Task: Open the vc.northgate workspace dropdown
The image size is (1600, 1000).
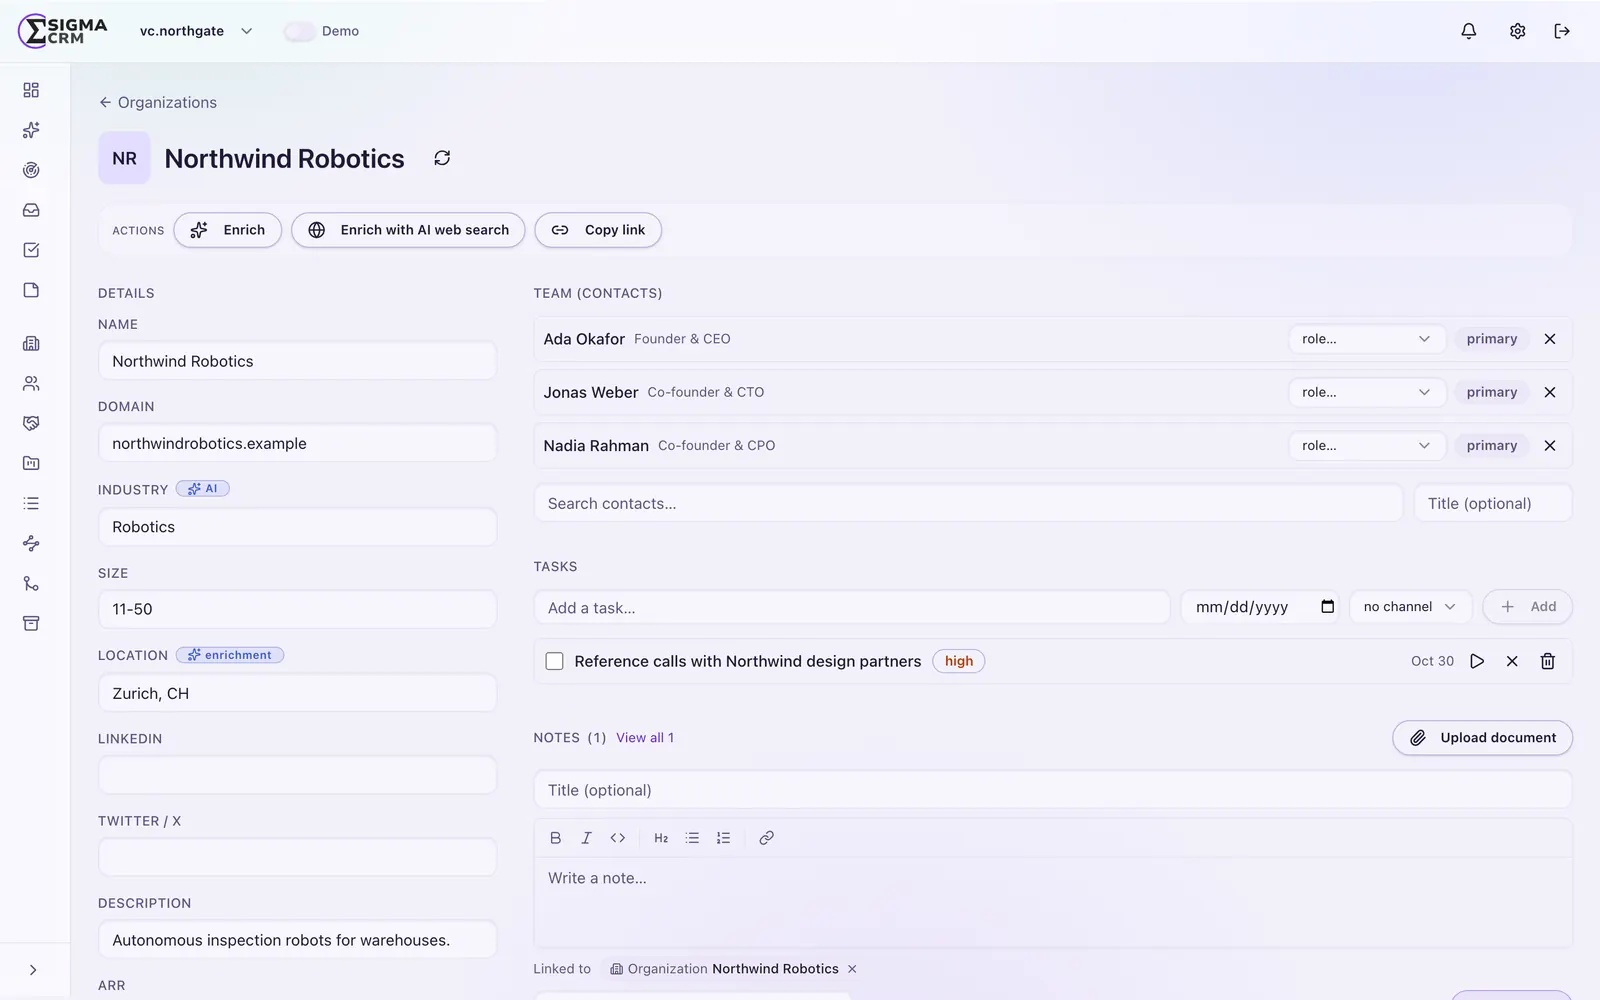Action: (x=196, y=31)
